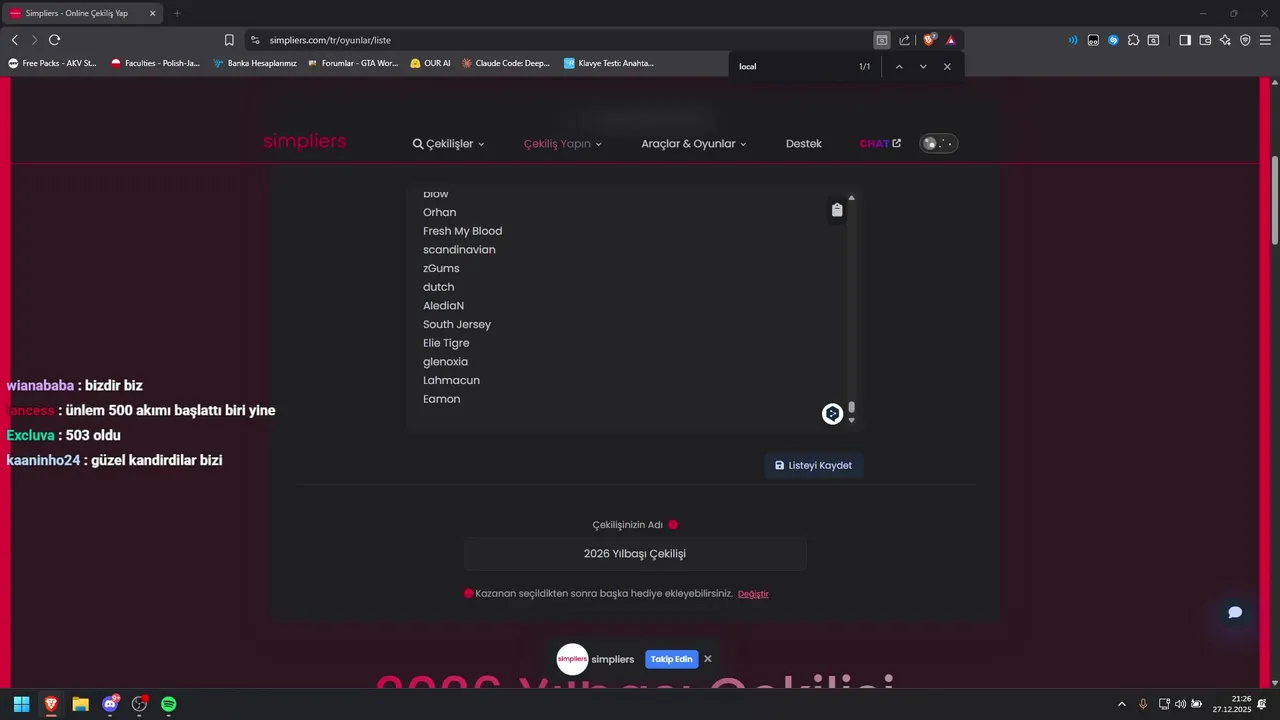Open the browser extensions puzzle icon
The image size is (1280, 720).
click(1133, 40)
